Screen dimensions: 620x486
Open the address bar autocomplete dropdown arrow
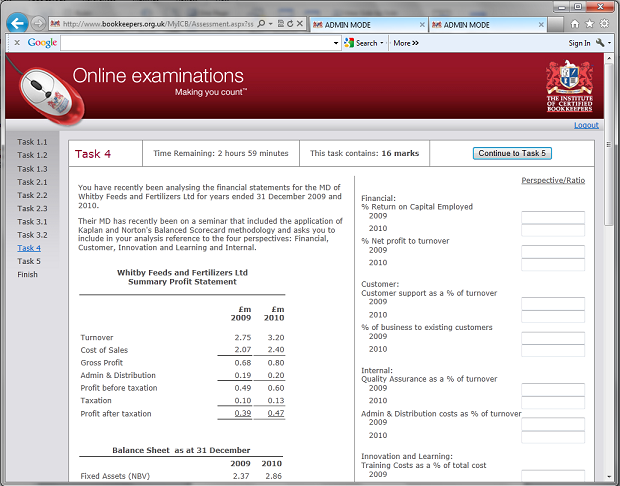[270, 24]
